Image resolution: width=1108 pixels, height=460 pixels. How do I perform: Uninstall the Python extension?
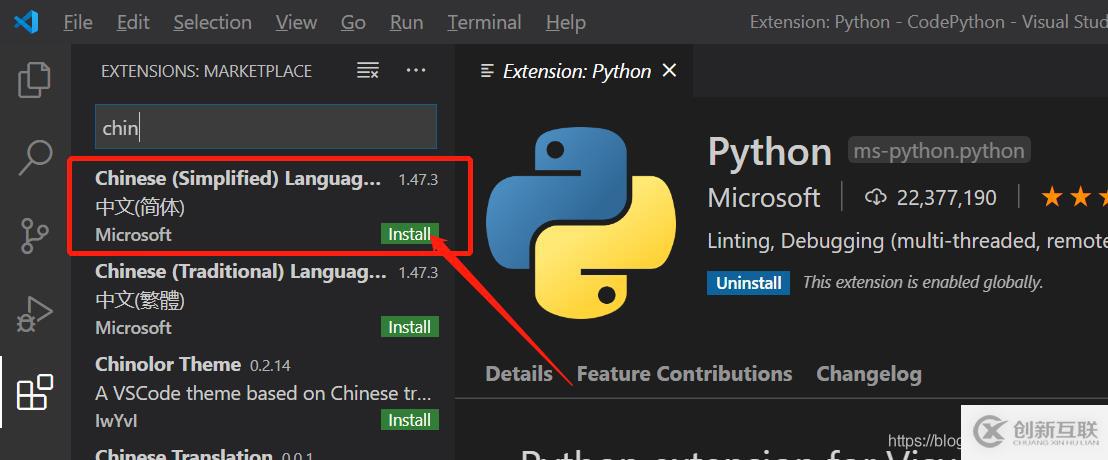click(x=748, y=283)
